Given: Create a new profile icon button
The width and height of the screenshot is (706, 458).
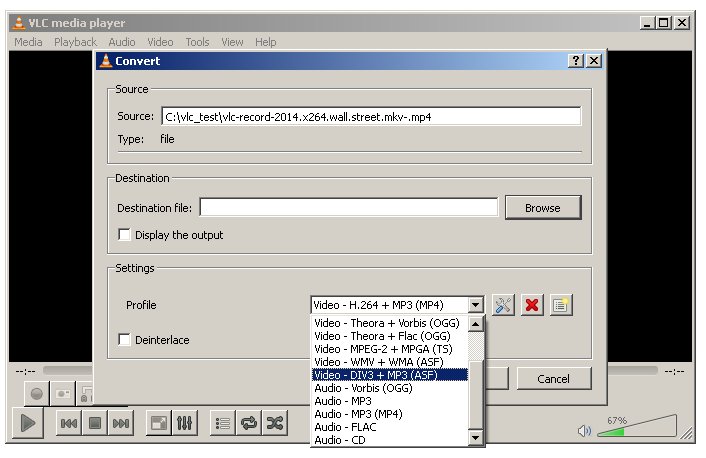Looking at the screenshot, I should [561, 305].
